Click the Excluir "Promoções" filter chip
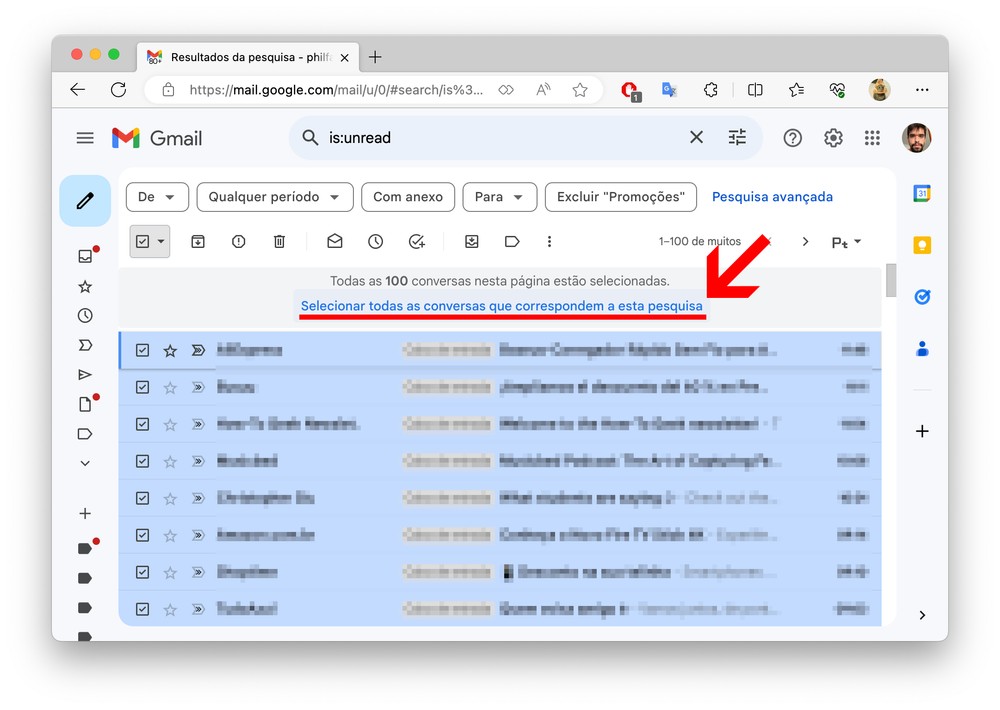Image resolution: width=1000 pixels, height=710 pixels. [621, 197]
